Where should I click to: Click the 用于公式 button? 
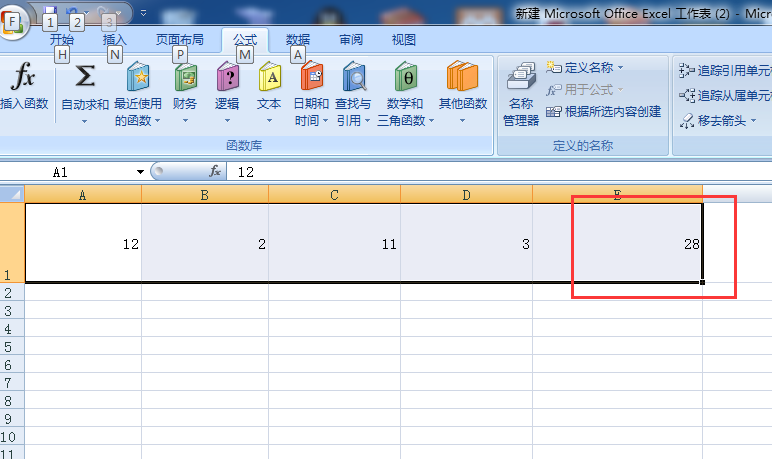pyautogui.click(x=585, y=90)
